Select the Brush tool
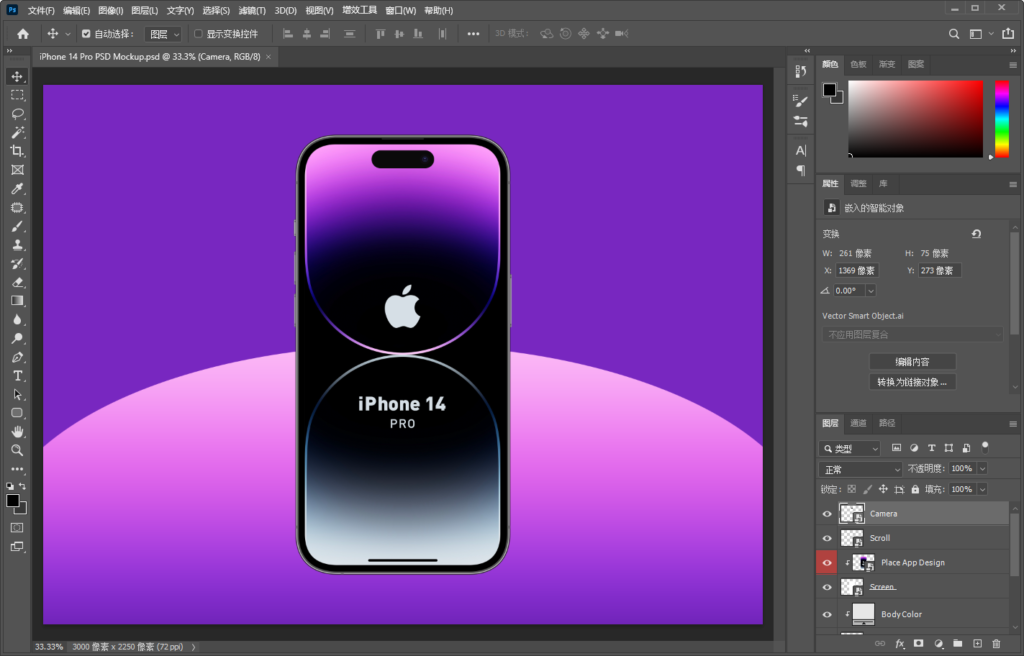Screen dimensions: 1024x656 17,226
